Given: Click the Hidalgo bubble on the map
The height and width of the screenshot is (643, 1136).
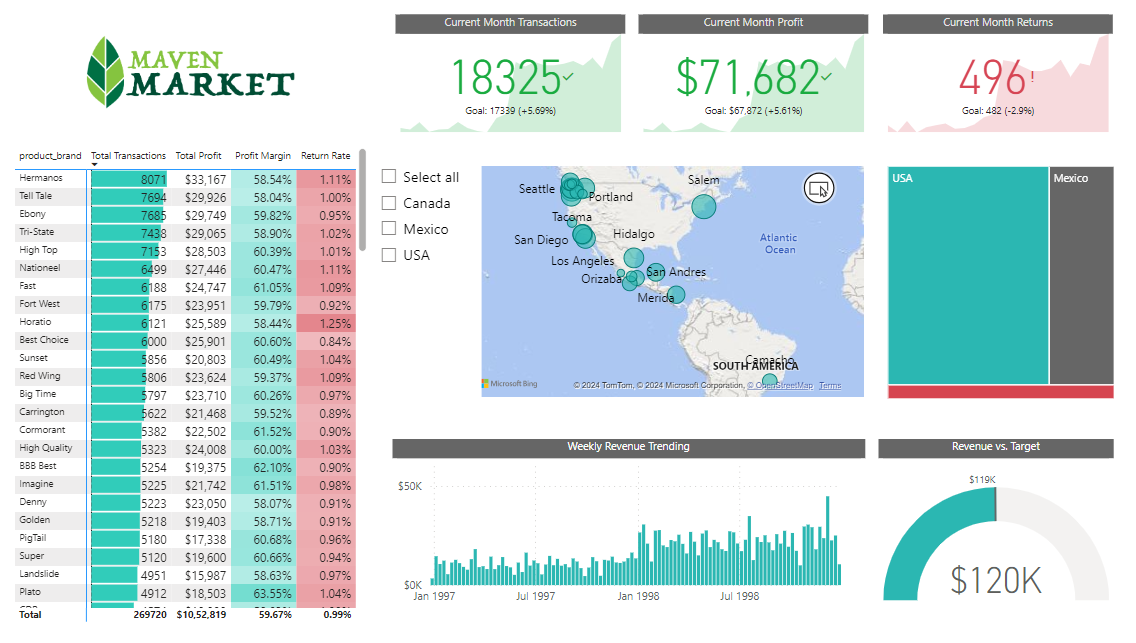Looking at the screenshot, I should click(x=633, y=257).
